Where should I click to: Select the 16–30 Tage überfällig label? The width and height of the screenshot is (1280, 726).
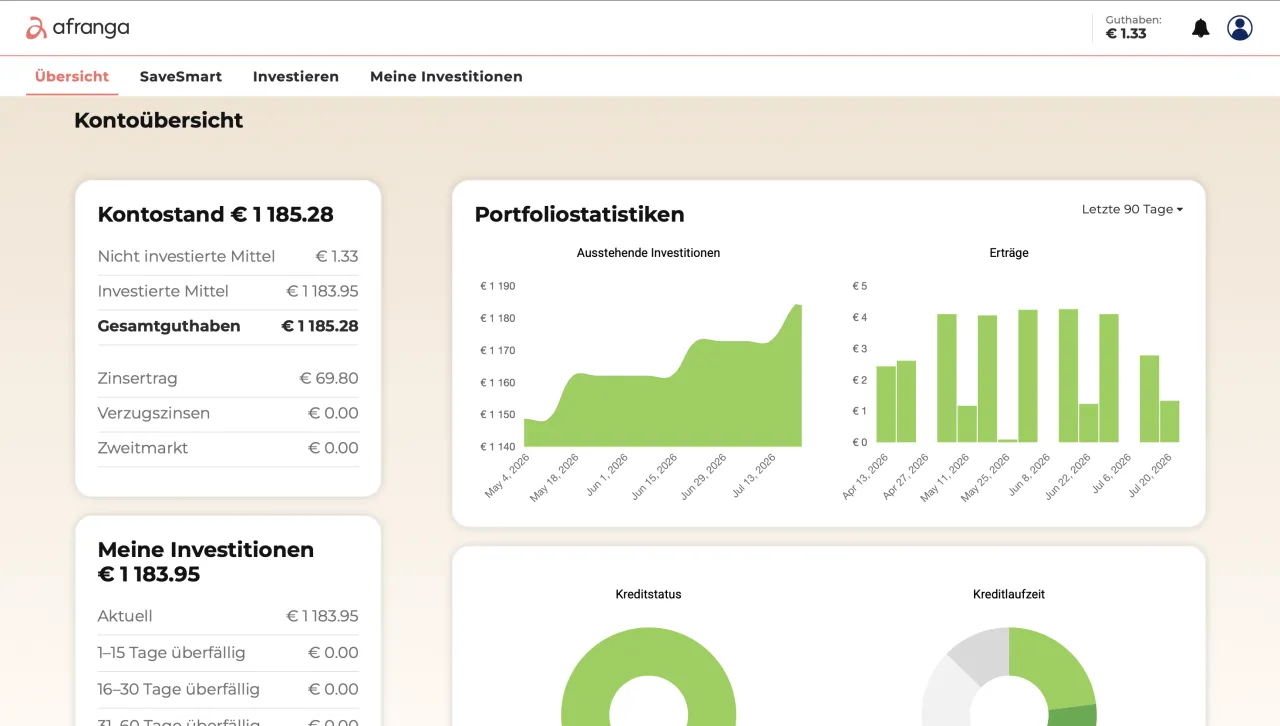click(179, 689)
